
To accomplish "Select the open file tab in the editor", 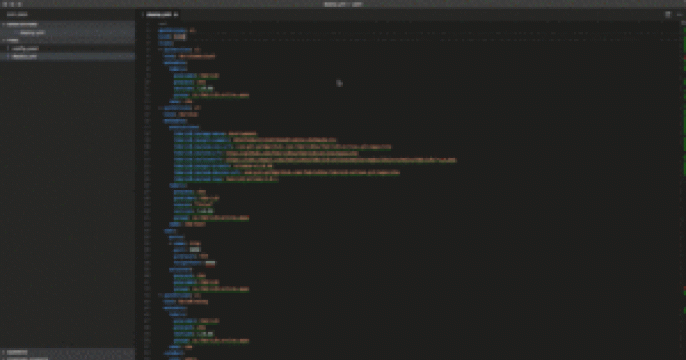I will click(x=160, y=14).
